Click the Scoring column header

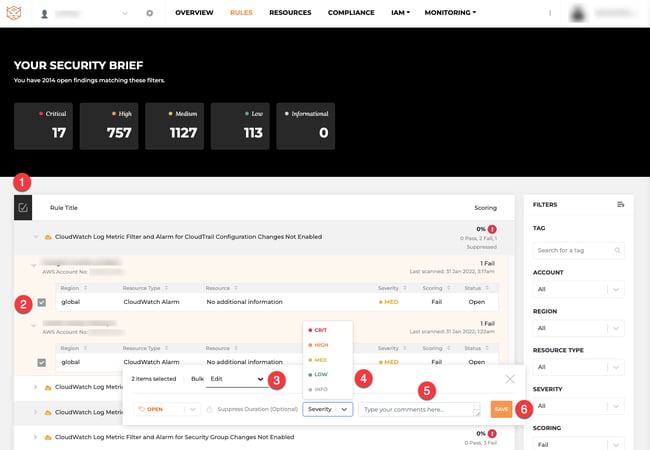[x=485, y=208]
